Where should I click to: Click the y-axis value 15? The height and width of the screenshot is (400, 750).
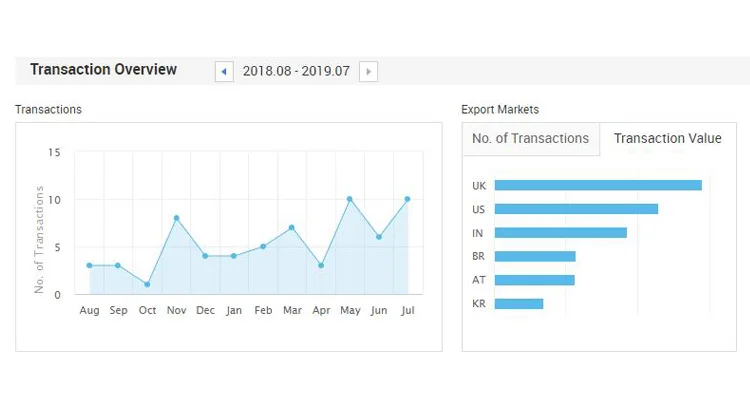54,153
